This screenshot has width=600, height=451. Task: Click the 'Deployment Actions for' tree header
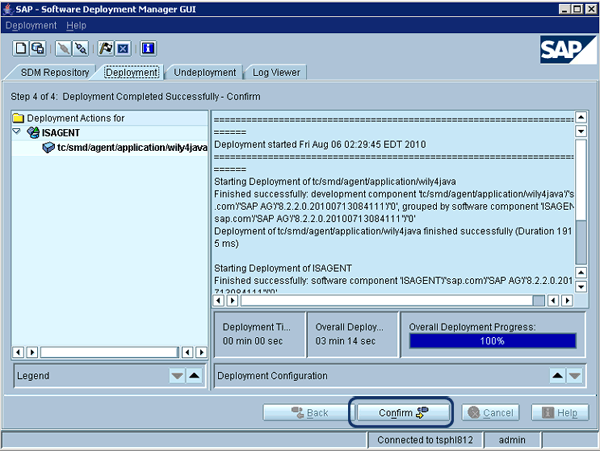[76, 118]
